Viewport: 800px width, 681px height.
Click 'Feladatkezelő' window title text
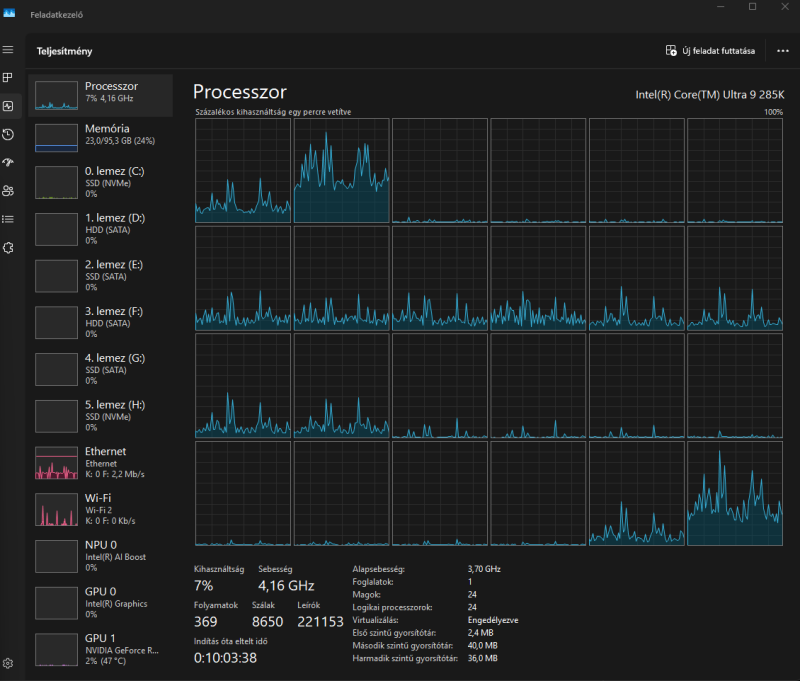click(57, 15)
